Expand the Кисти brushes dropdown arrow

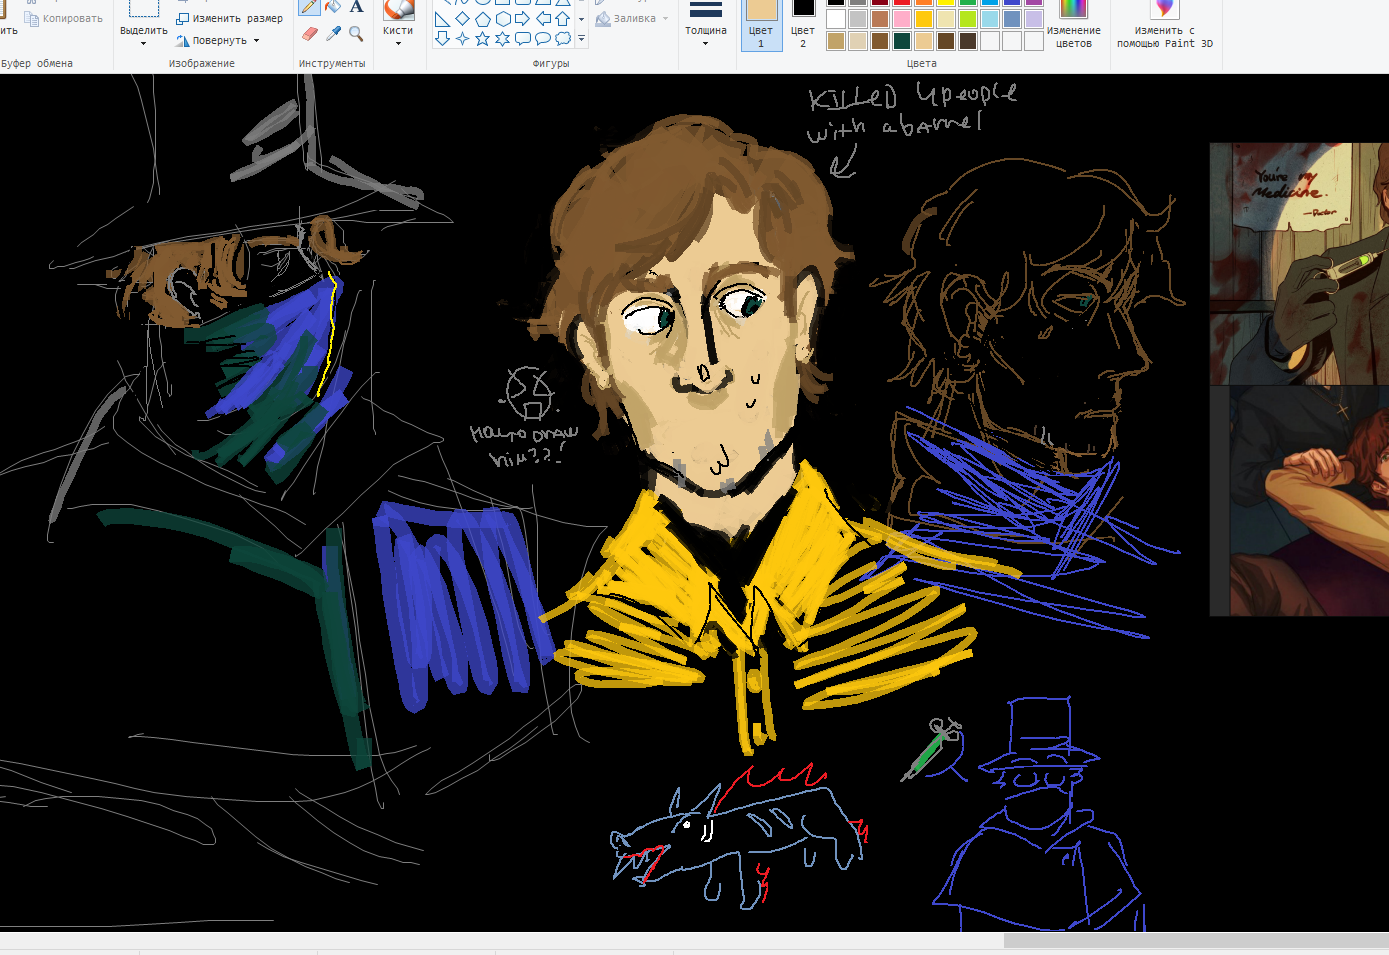click(x=399, y=43)
